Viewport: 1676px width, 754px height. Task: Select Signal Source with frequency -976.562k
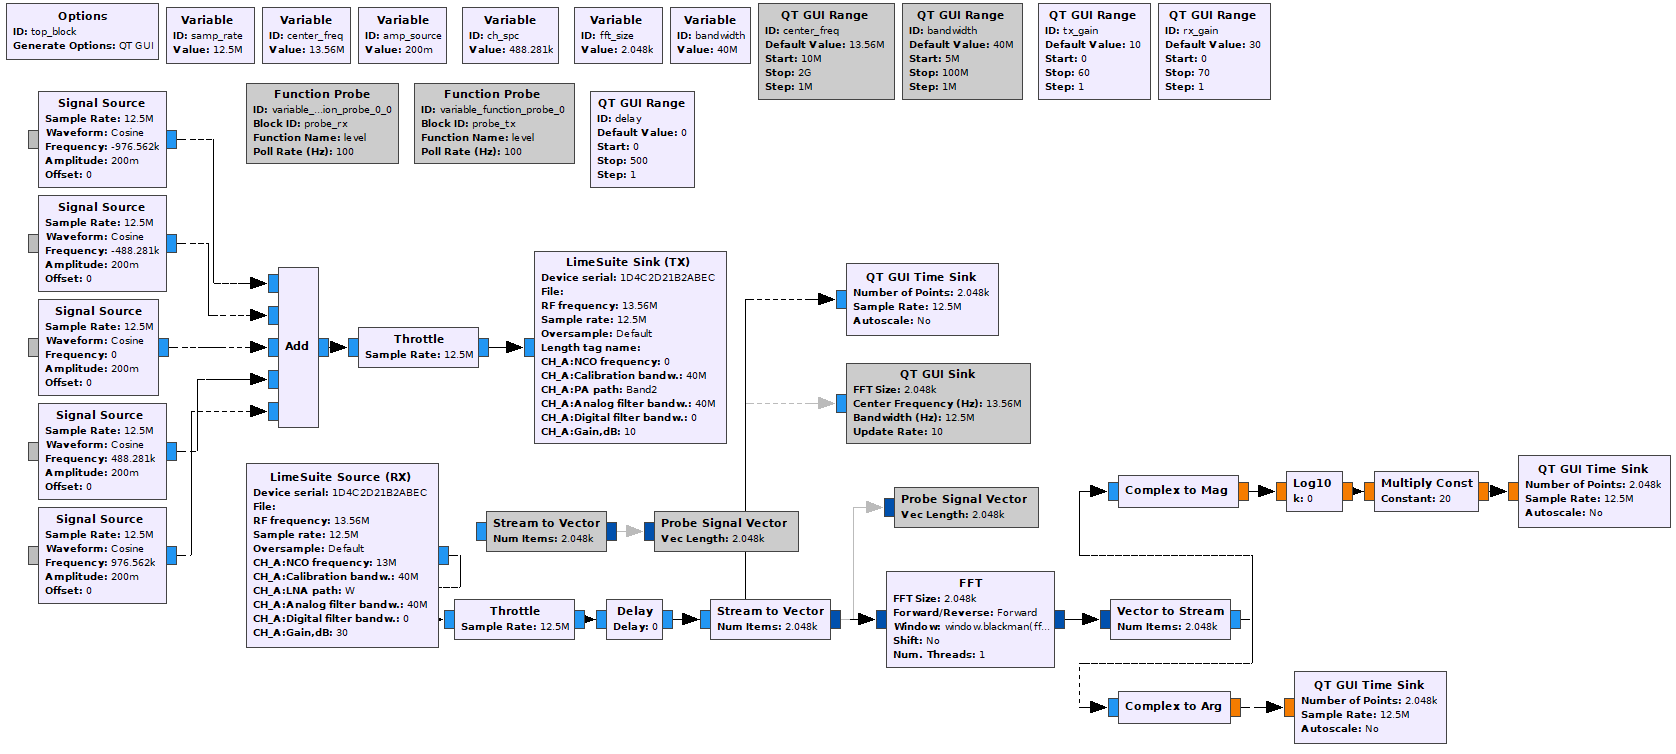point(102,140)
